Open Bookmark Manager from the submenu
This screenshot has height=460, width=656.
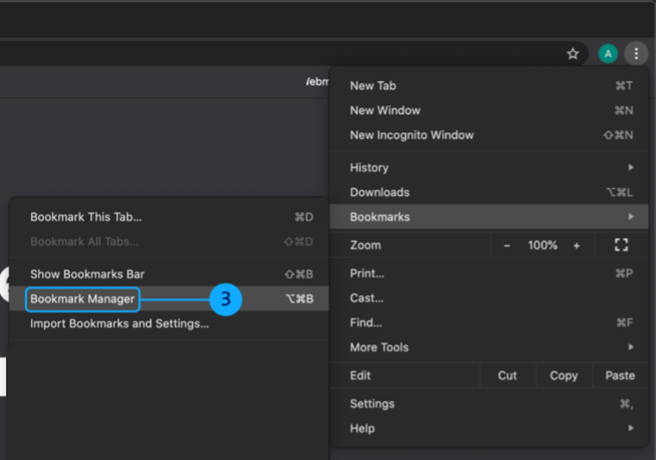(x=82, y=298)
